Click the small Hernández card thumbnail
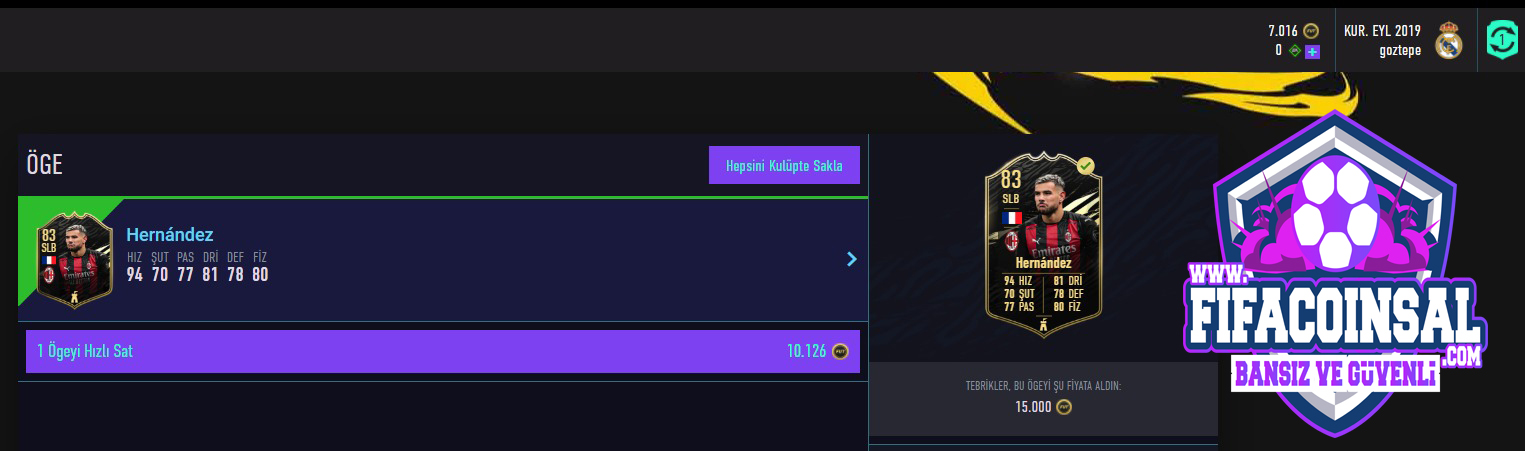 (x=72, y=259)
